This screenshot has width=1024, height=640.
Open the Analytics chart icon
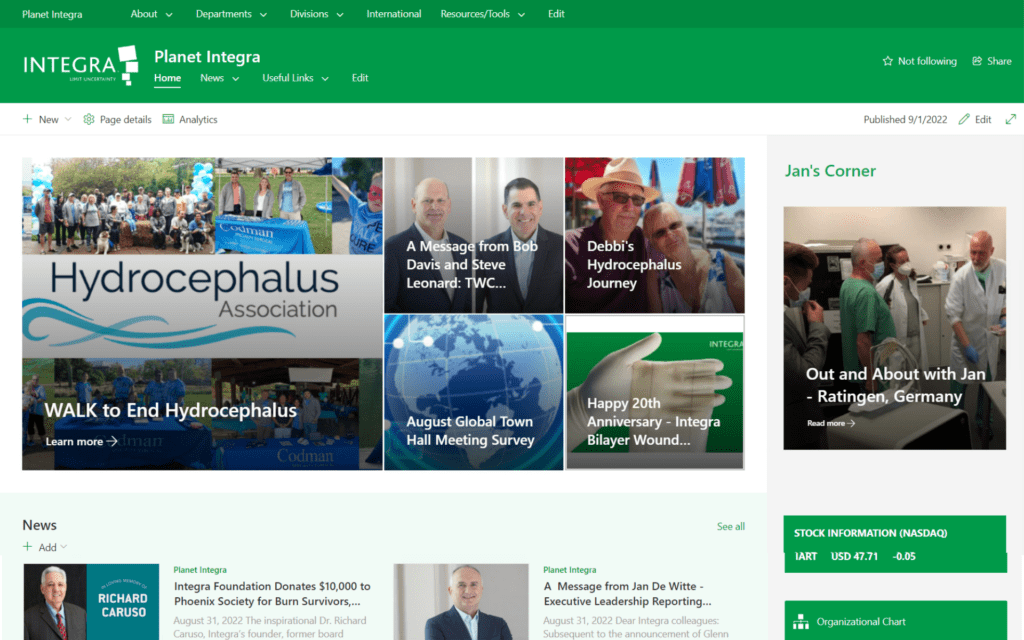click(168, 119)
